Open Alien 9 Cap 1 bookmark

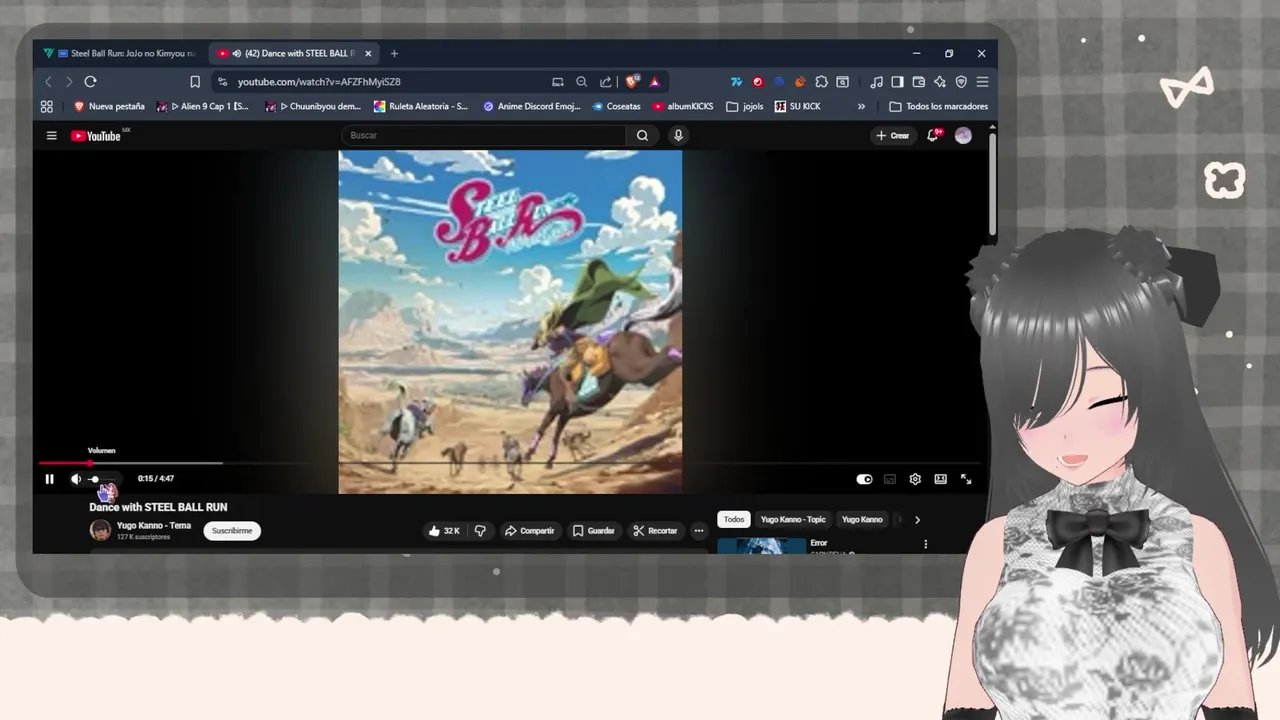click(x=205, y=107)
